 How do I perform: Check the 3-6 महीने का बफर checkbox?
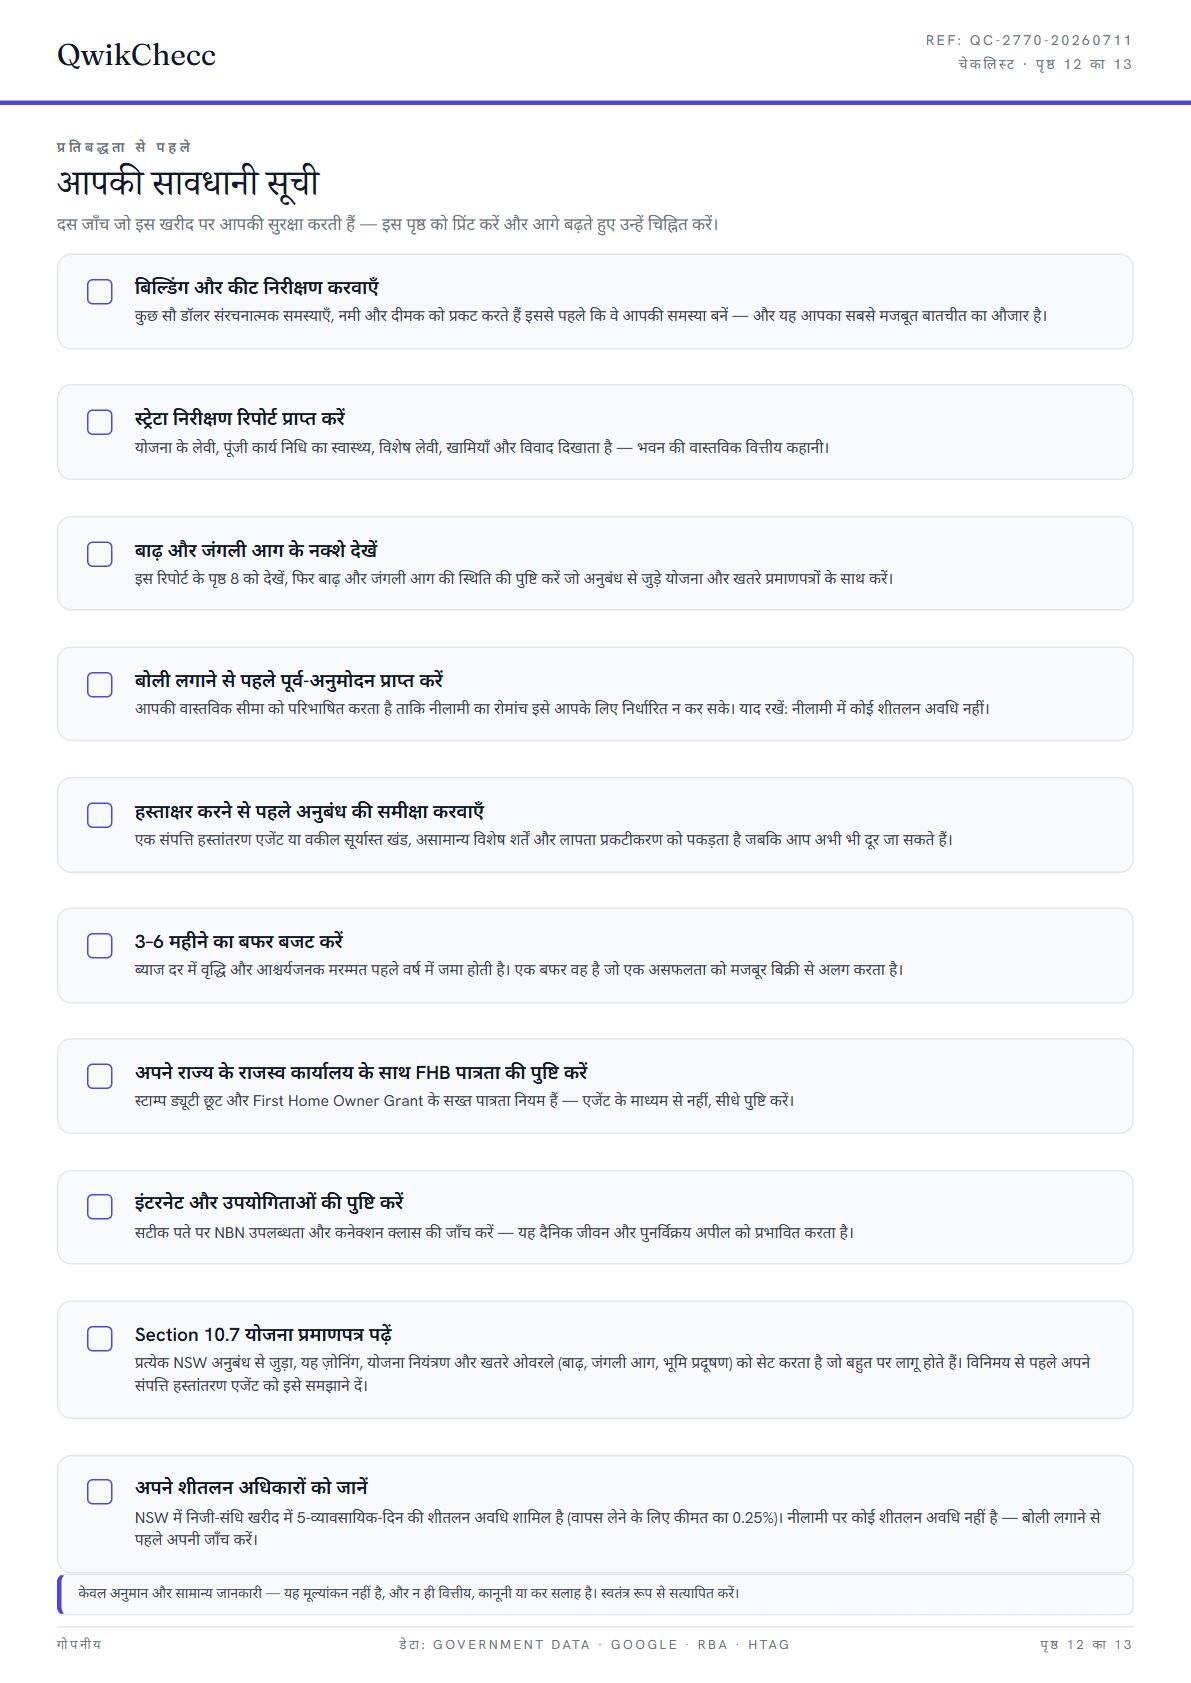[100, 946]
